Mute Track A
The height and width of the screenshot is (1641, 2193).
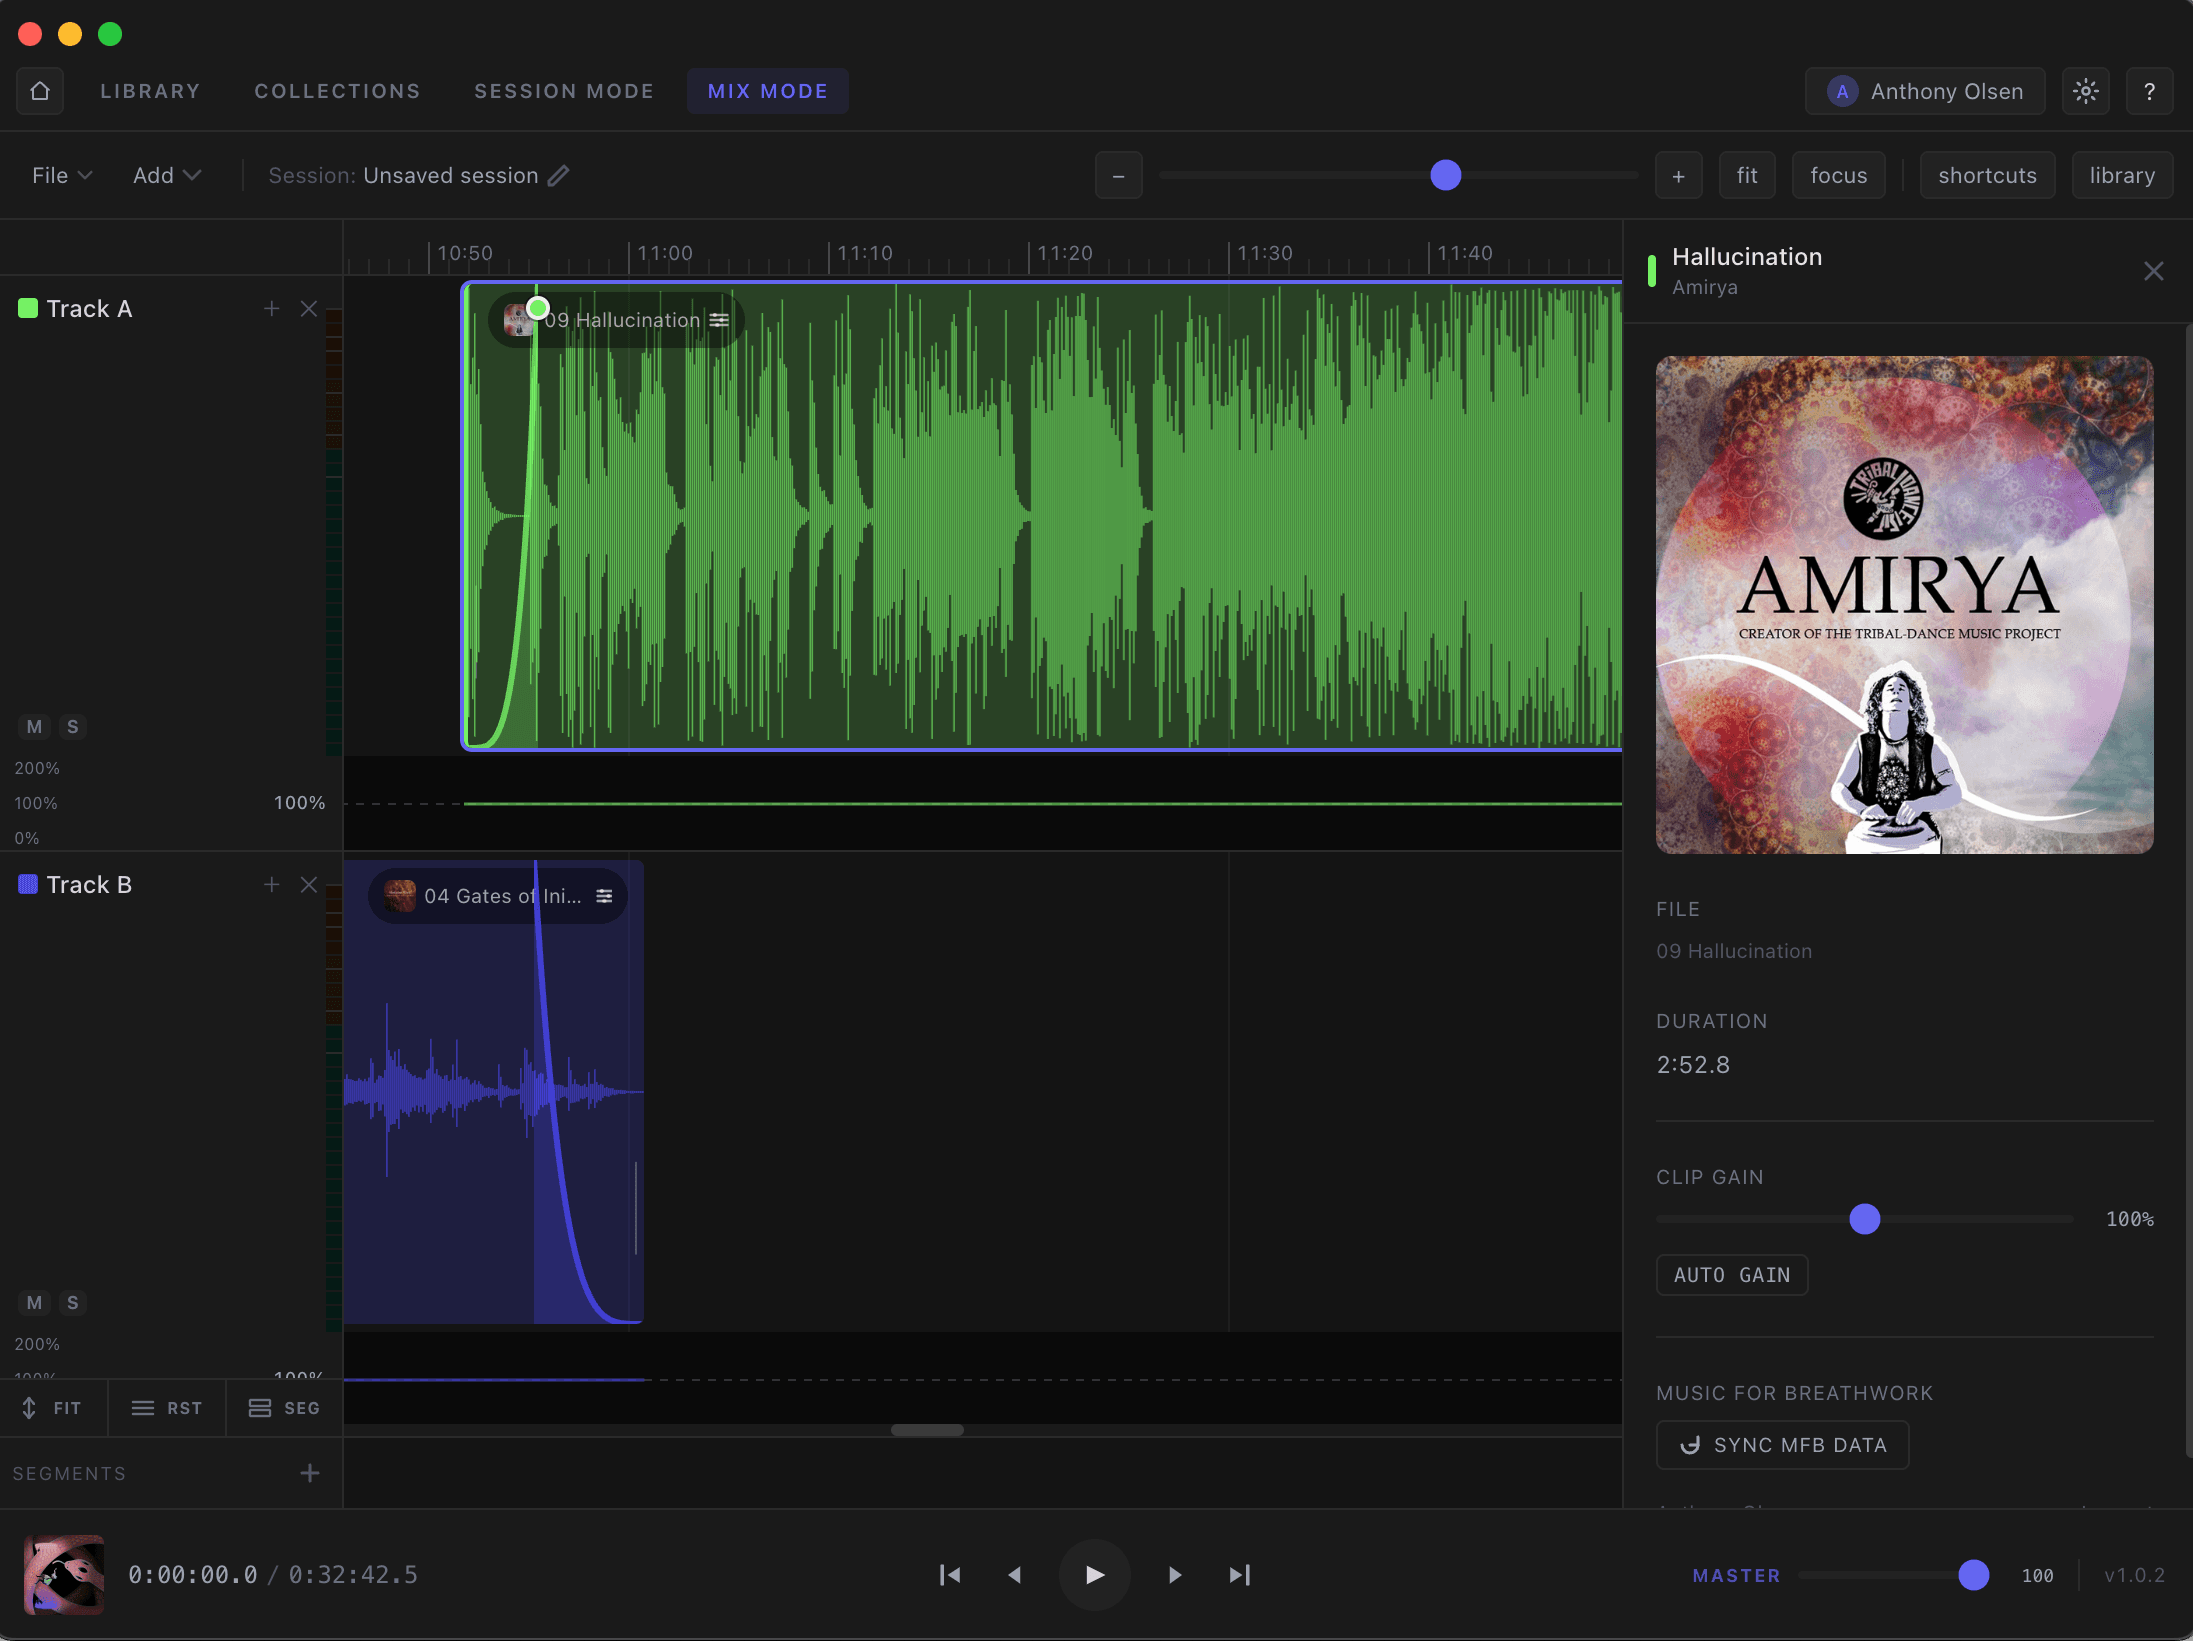coord(35,727)
